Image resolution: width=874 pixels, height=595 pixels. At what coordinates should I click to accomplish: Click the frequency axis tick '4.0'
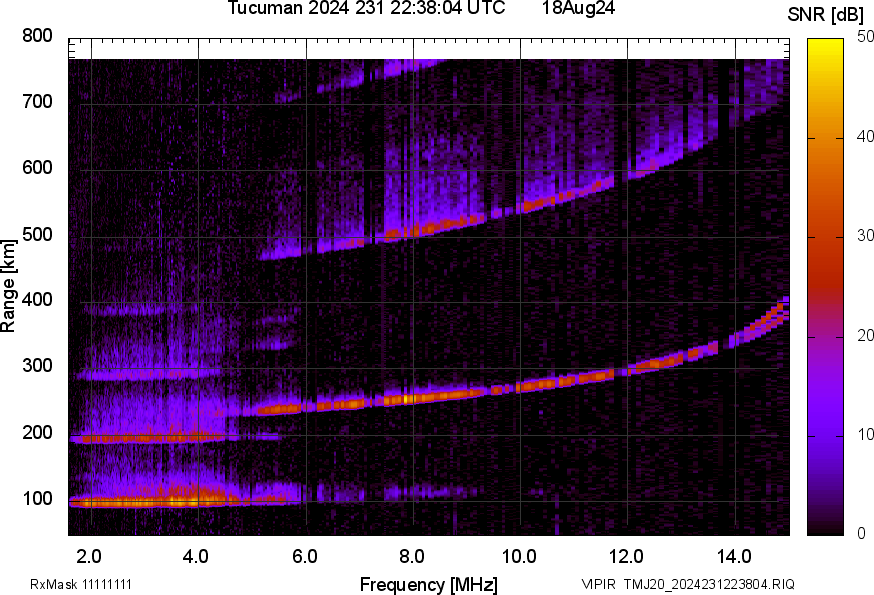coord(196,557)
